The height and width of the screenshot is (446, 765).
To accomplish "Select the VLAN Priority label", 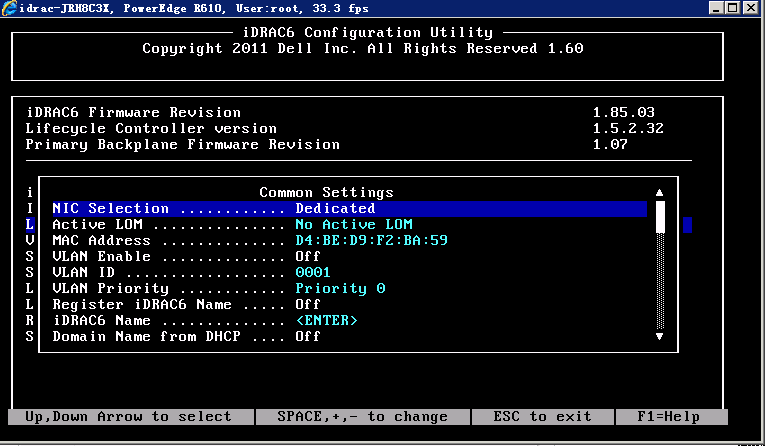I will tap(110, 289).
